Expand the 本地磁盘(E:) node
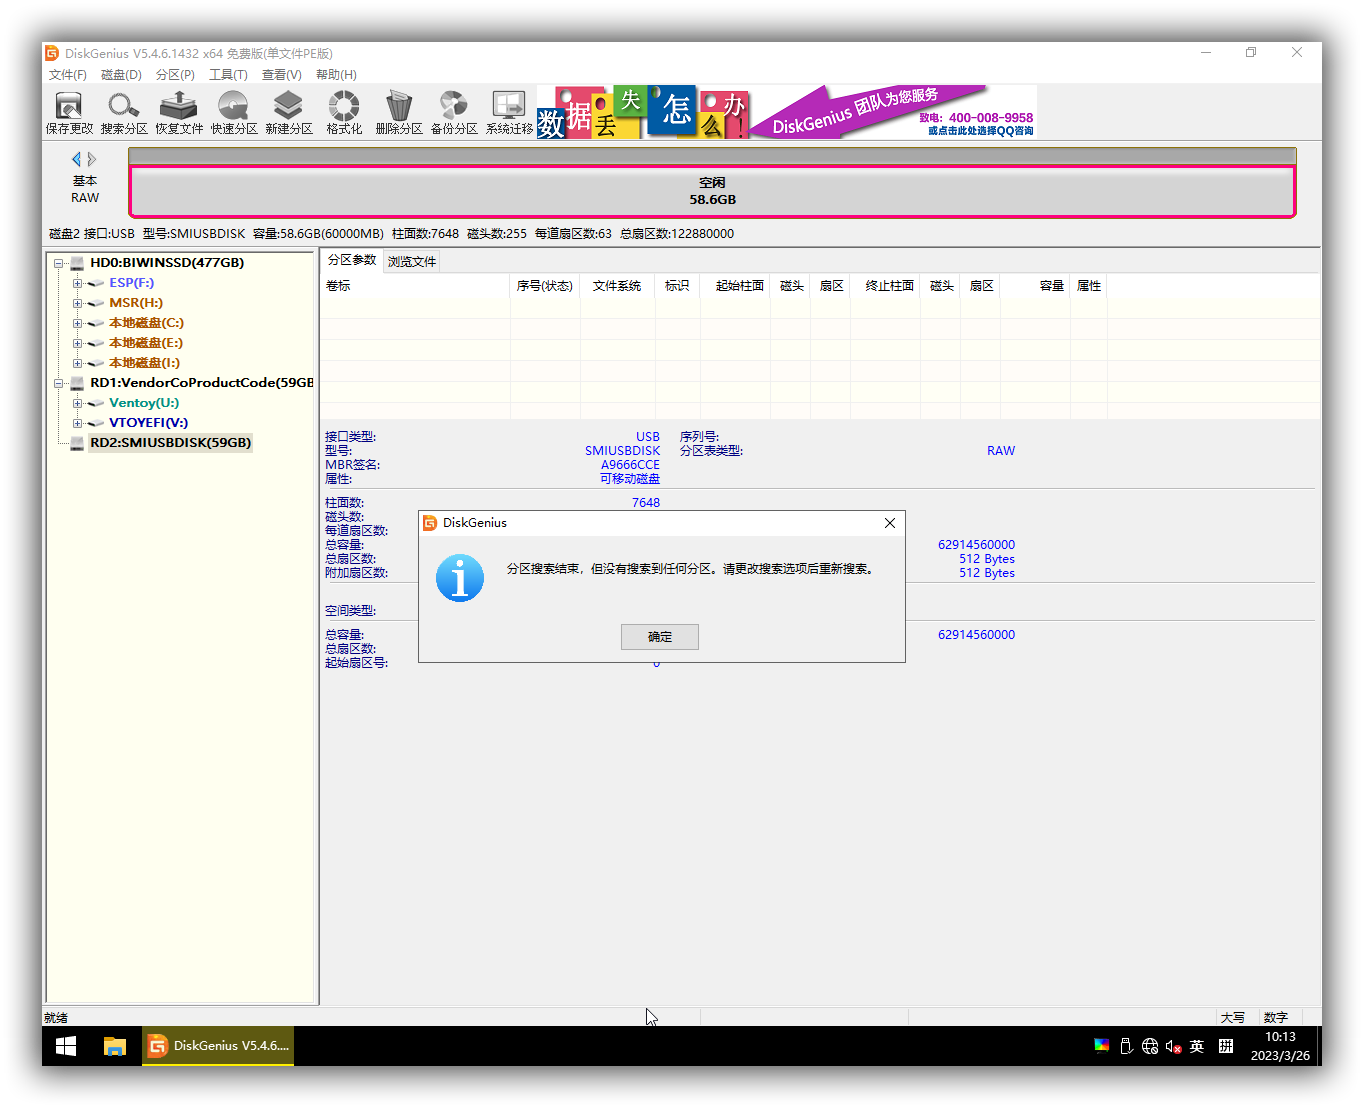 [x=77, y=343]
